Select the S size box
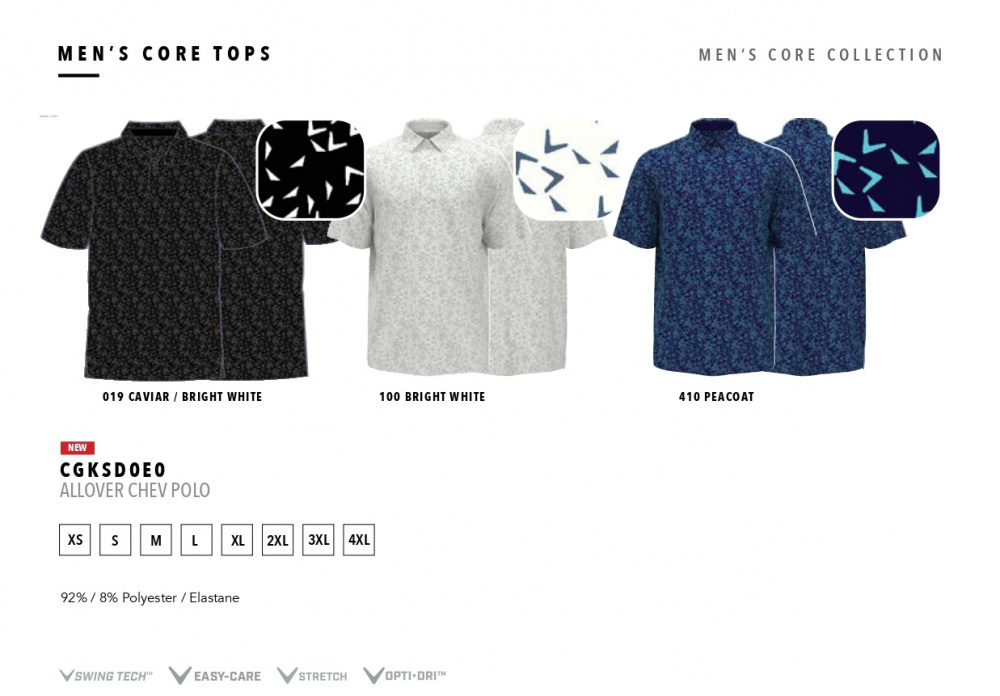Image resolution: width=1000 pixels, height=696 pixels. 115,540
